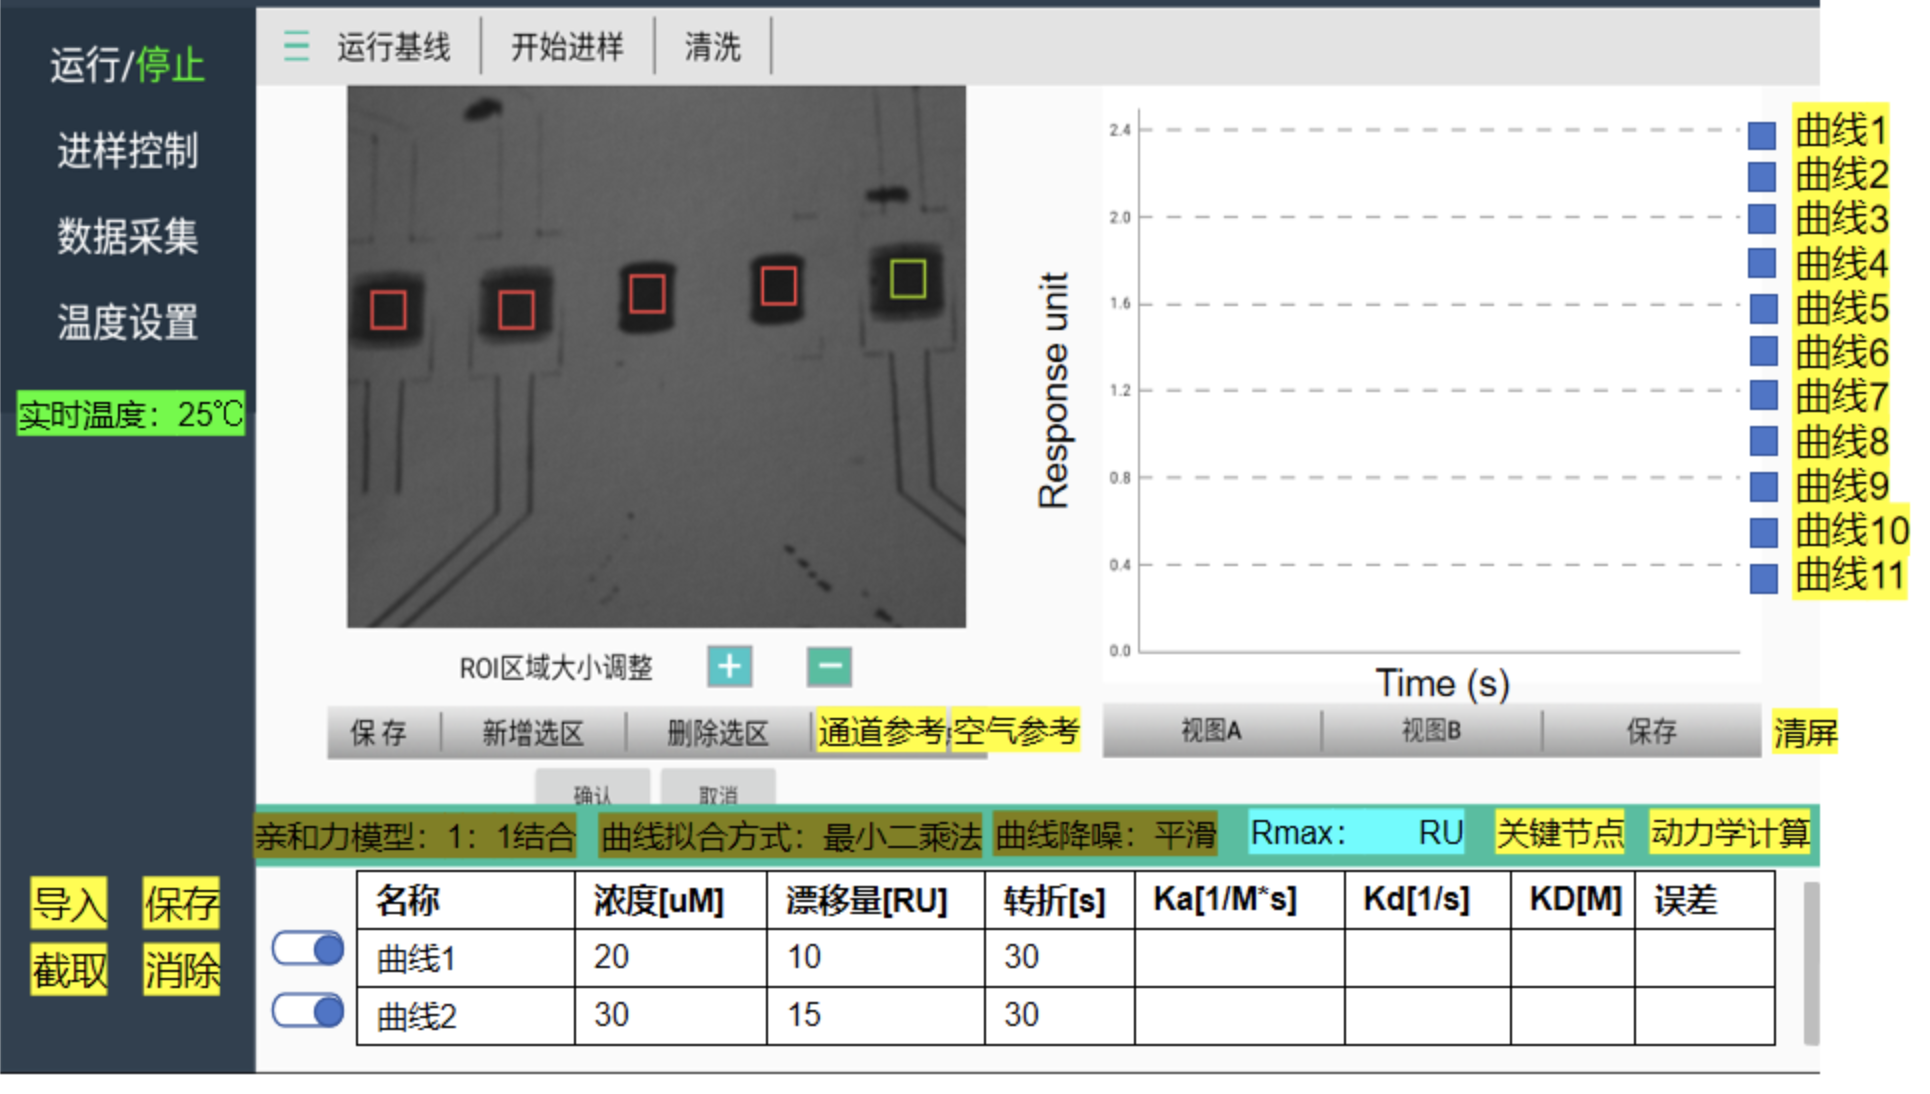Open the 亲和力模型 model selector

coord(415,831)
